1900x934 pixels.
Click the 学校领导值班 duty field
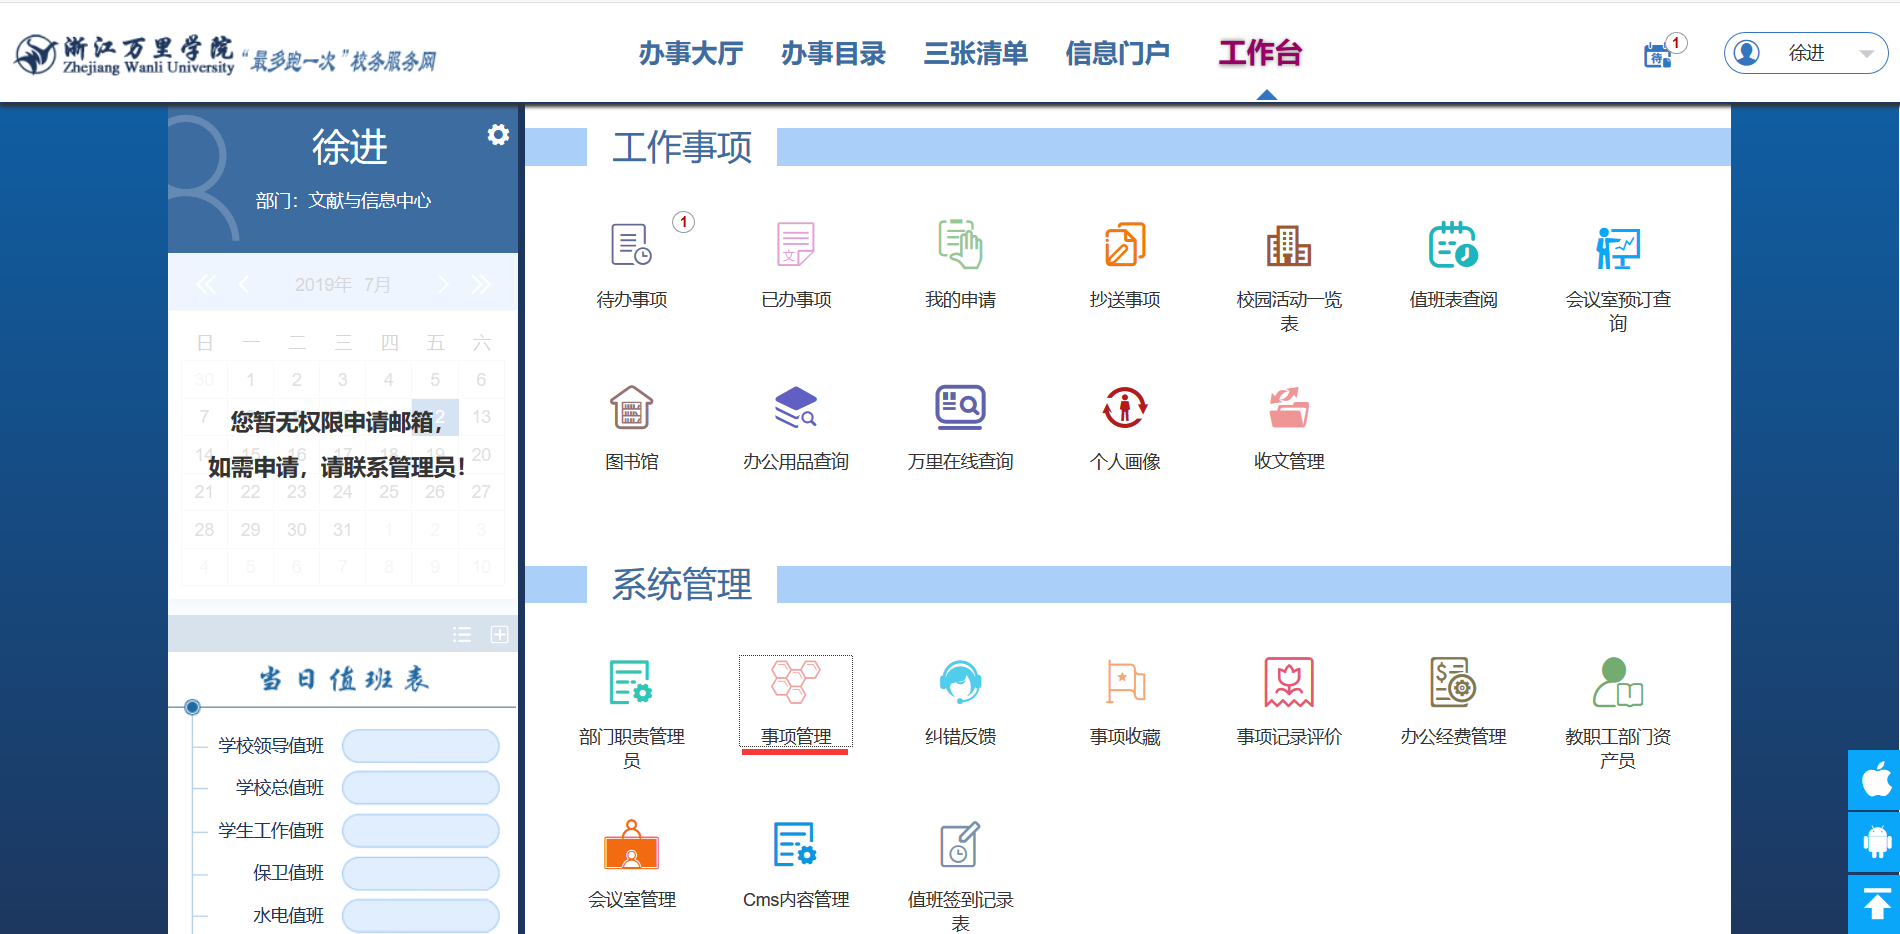pos(420,746)
